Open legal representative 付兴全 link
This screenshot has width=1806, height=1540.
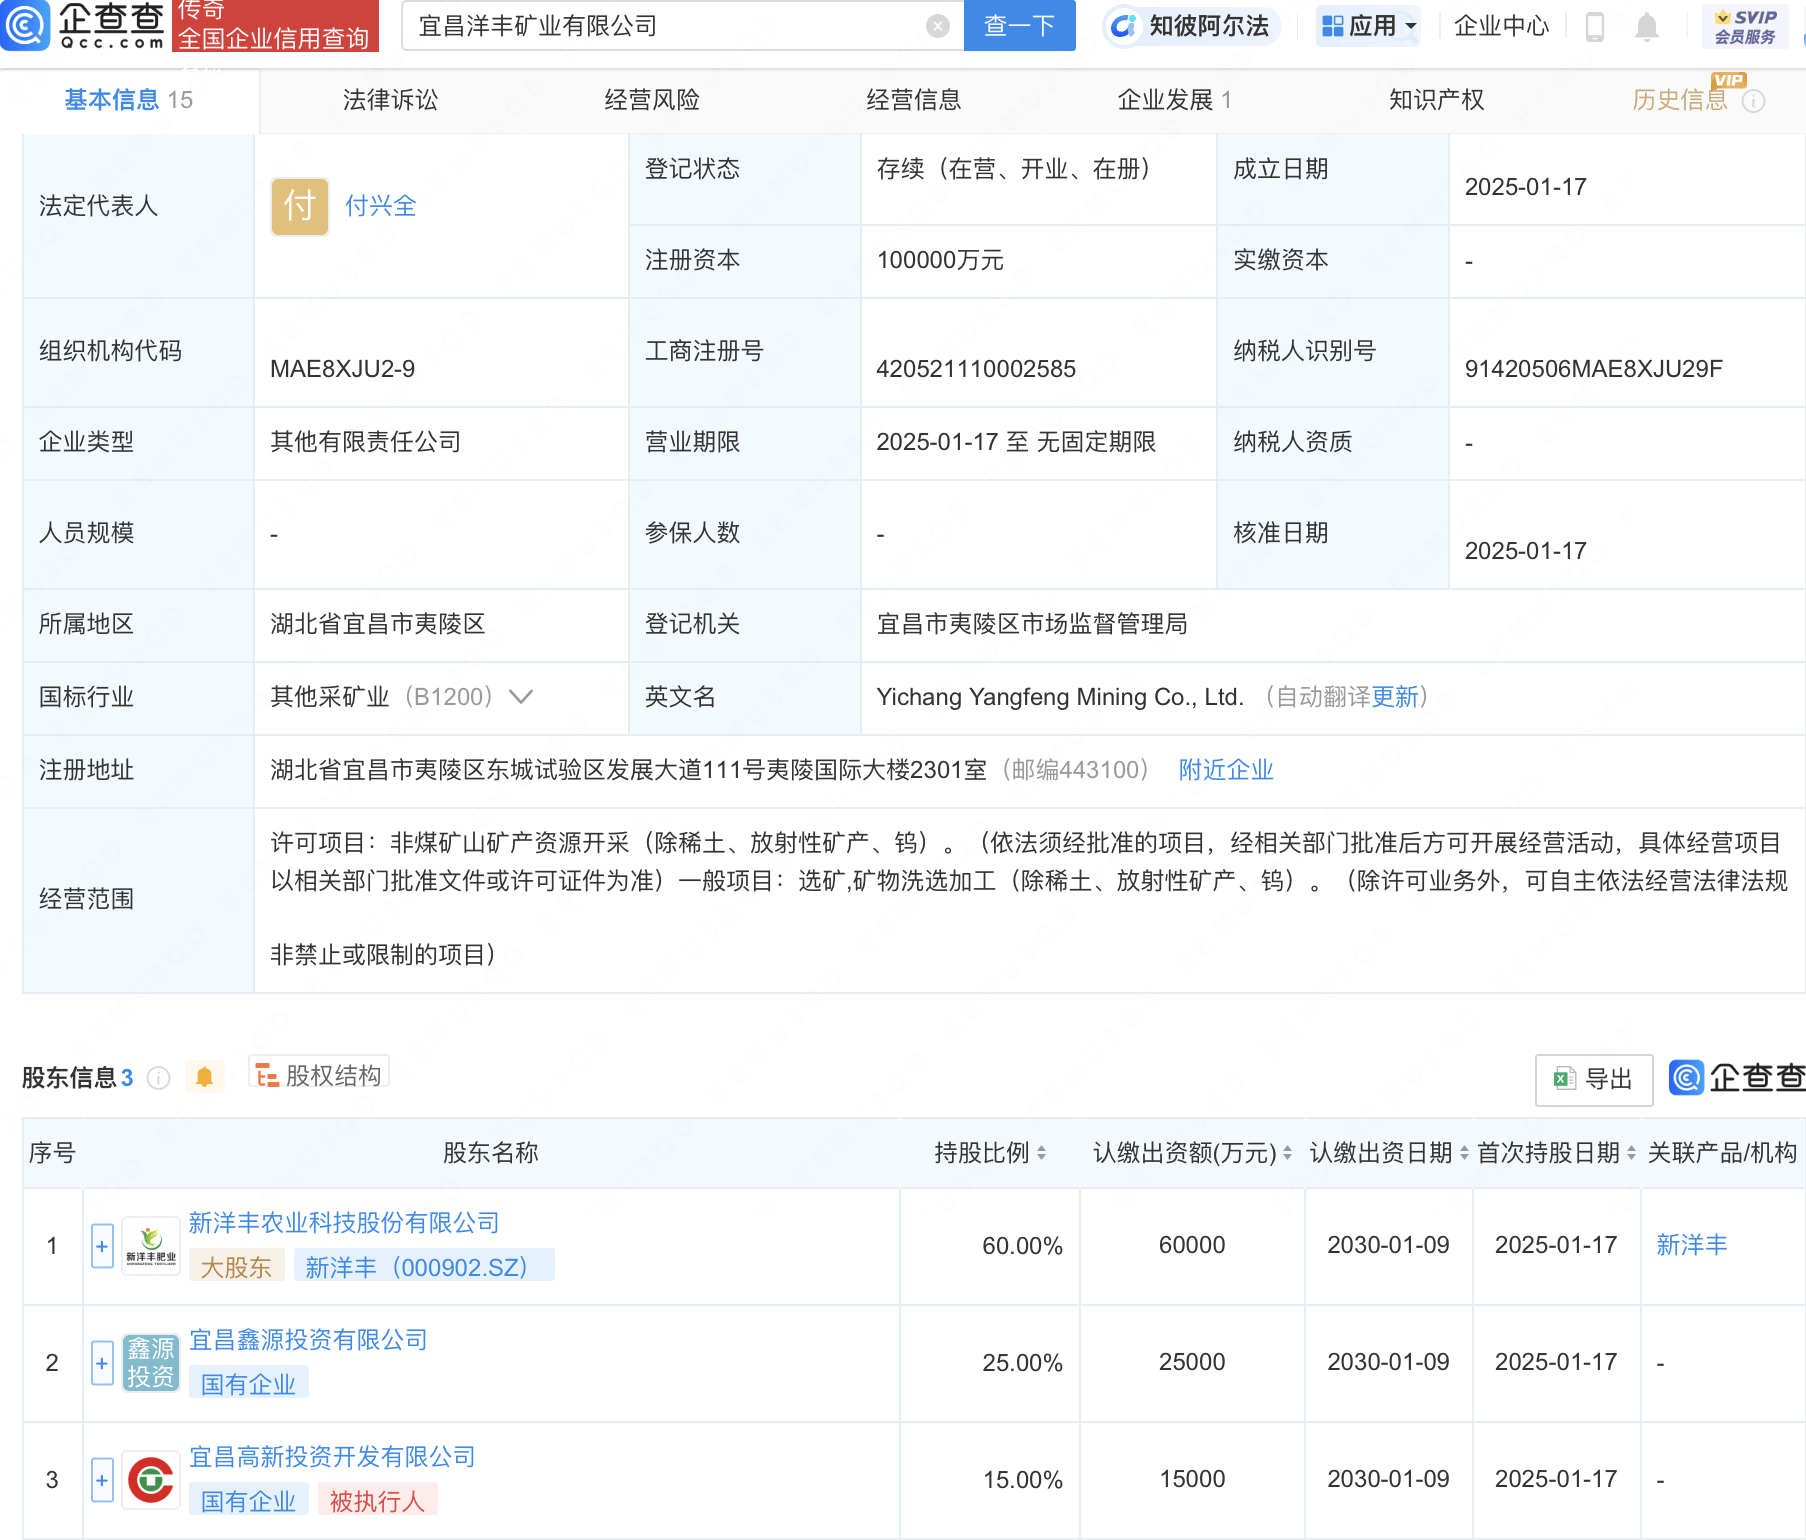[380, 206]
